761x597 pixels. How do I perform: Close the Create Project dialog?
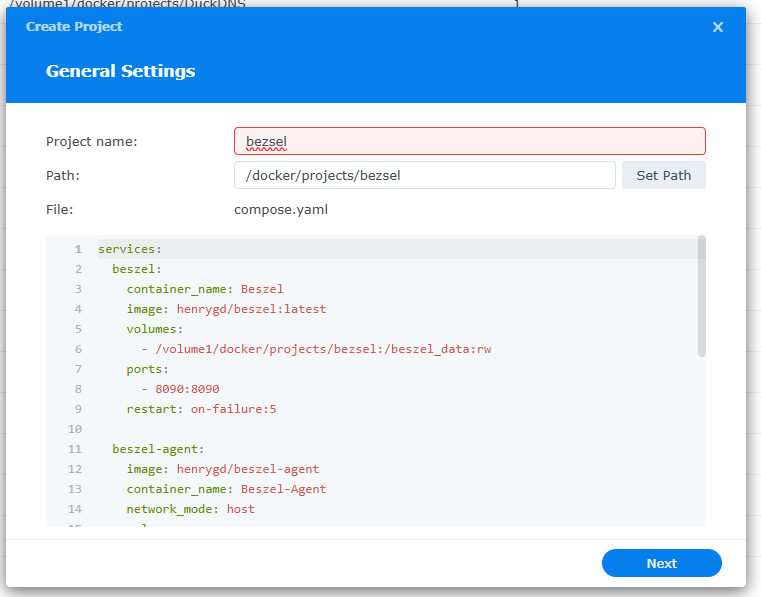(717, 27)
